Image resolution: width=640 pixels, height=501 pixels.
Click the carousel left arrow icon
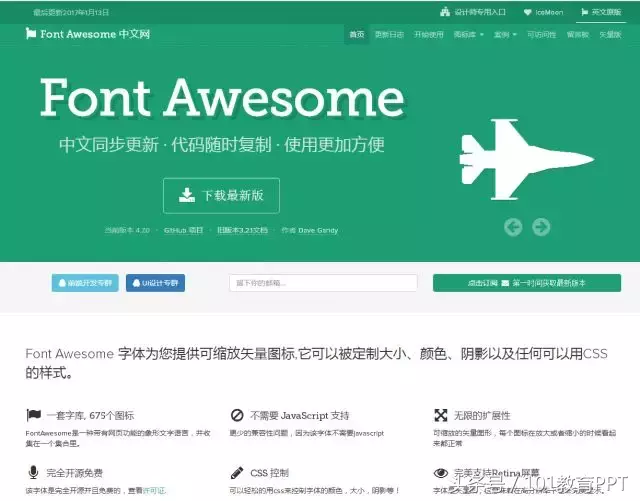click(513, 227)
